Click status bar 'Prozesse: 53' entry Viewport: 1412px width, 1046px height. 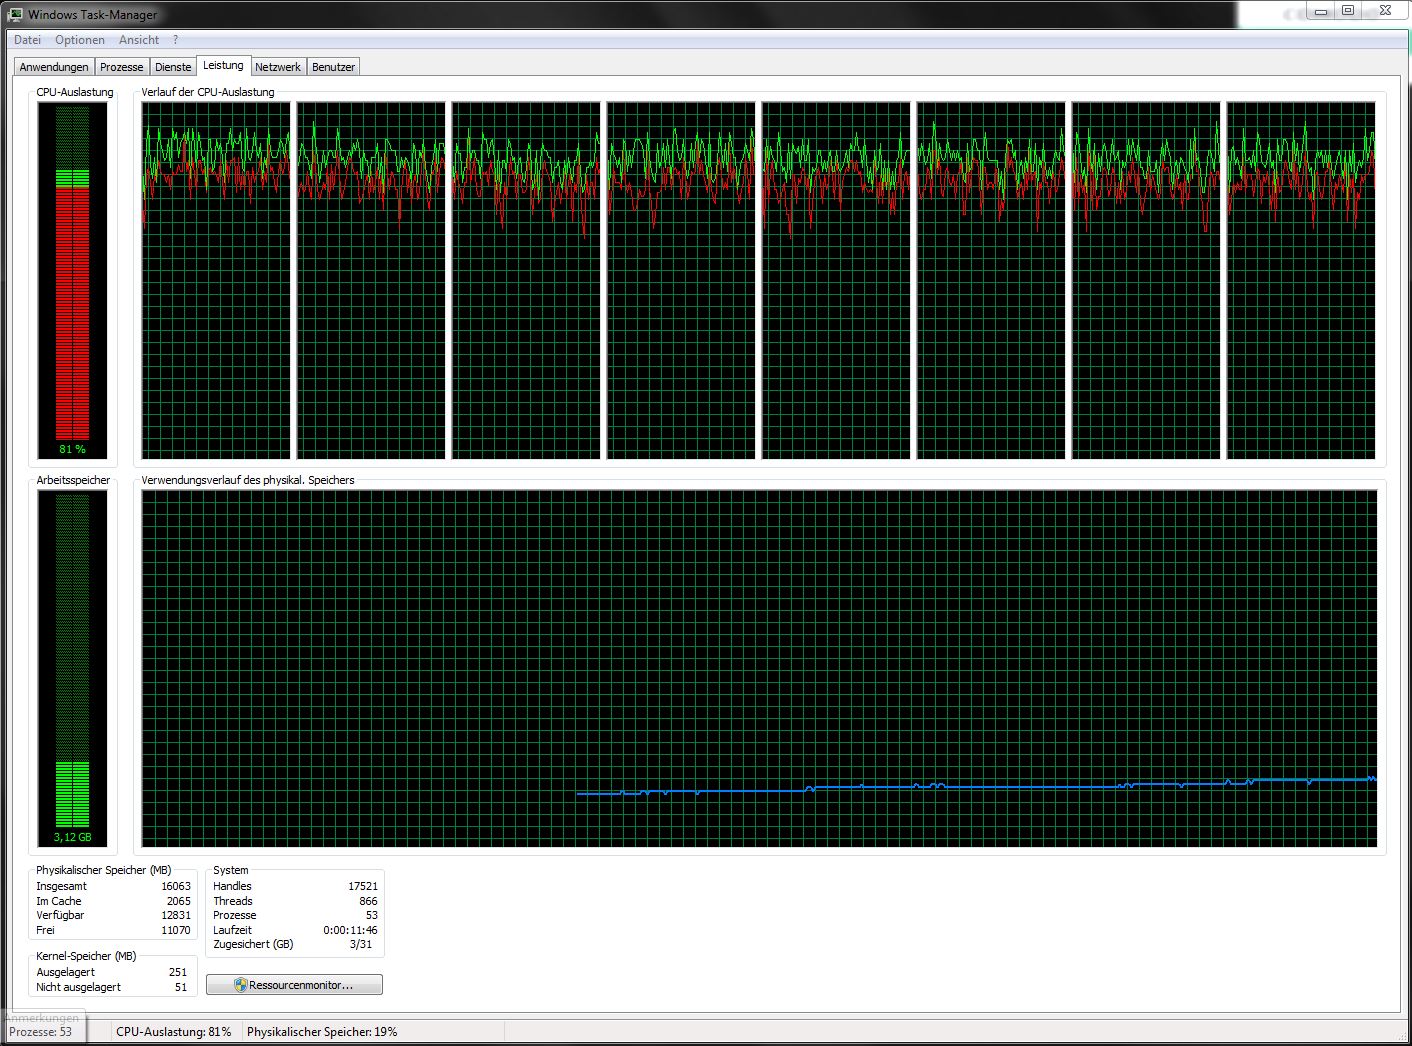point(41,1032)
